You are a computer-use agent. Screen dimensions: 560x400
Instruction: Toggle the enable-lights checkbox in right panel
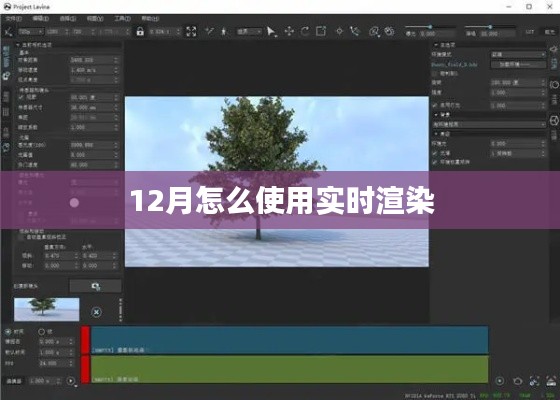point(435,105)
